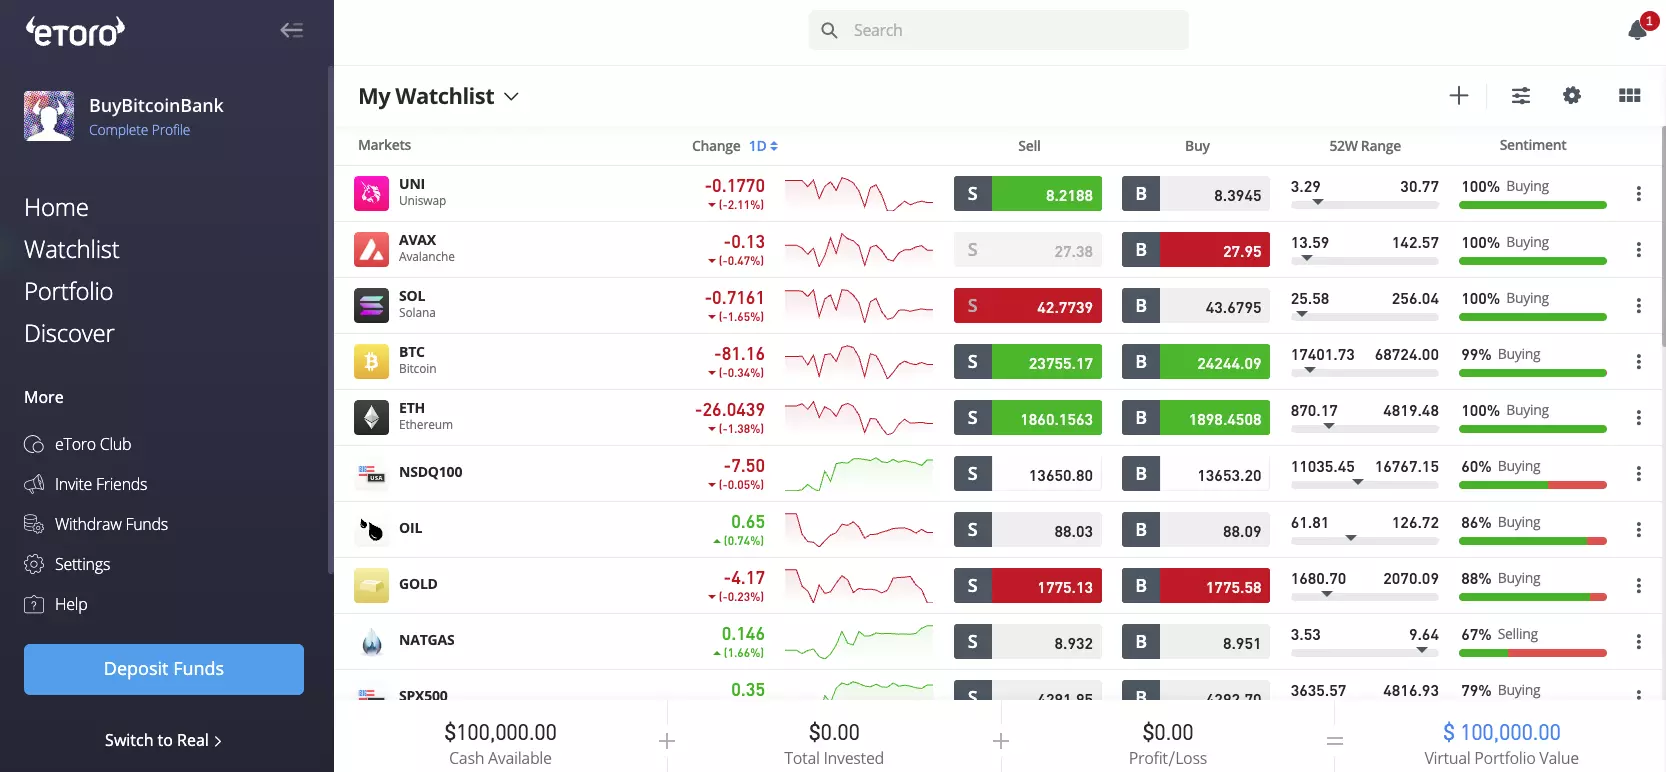Viewport: 1666px width, 772px height.
Task: Click the Markets column header
Action: pos(384,145)
